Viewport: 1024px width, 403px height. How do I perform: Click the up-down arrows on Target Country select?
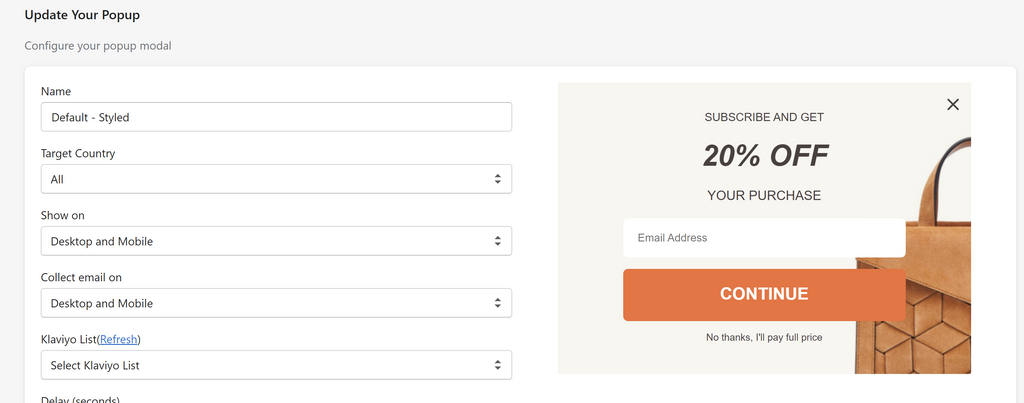pyautogui.click(x=498, y=179)
